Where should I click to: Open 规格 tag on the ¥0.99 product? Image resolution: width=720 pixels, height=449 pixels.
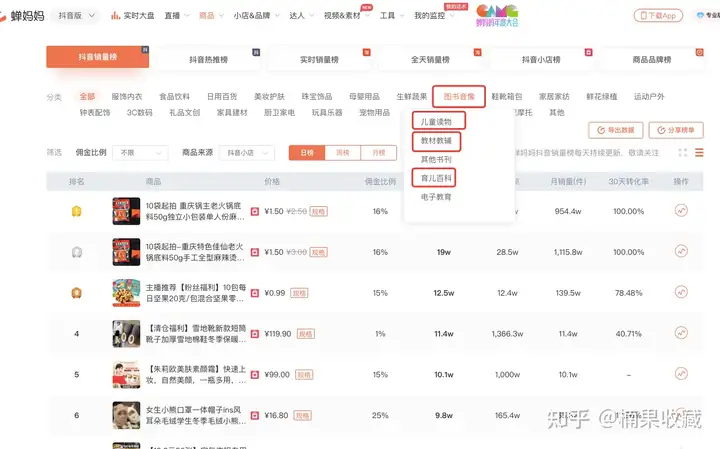click(299, 293)
